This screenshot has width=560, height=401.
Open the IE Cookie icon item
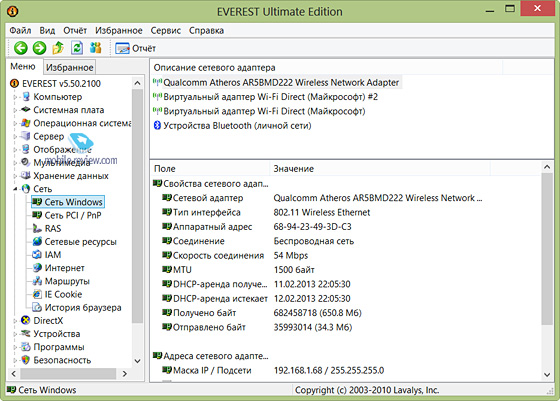(x=37, y=294)
